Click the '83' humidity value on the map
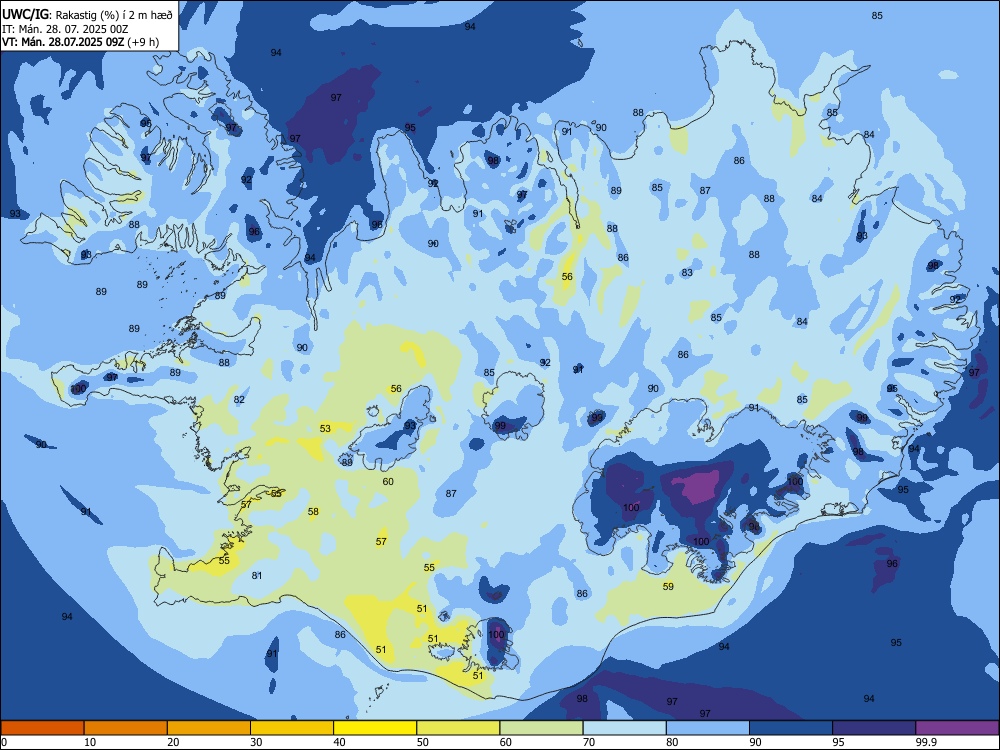The width and height of the screenshot is (1000, 750). click(687, 272)
